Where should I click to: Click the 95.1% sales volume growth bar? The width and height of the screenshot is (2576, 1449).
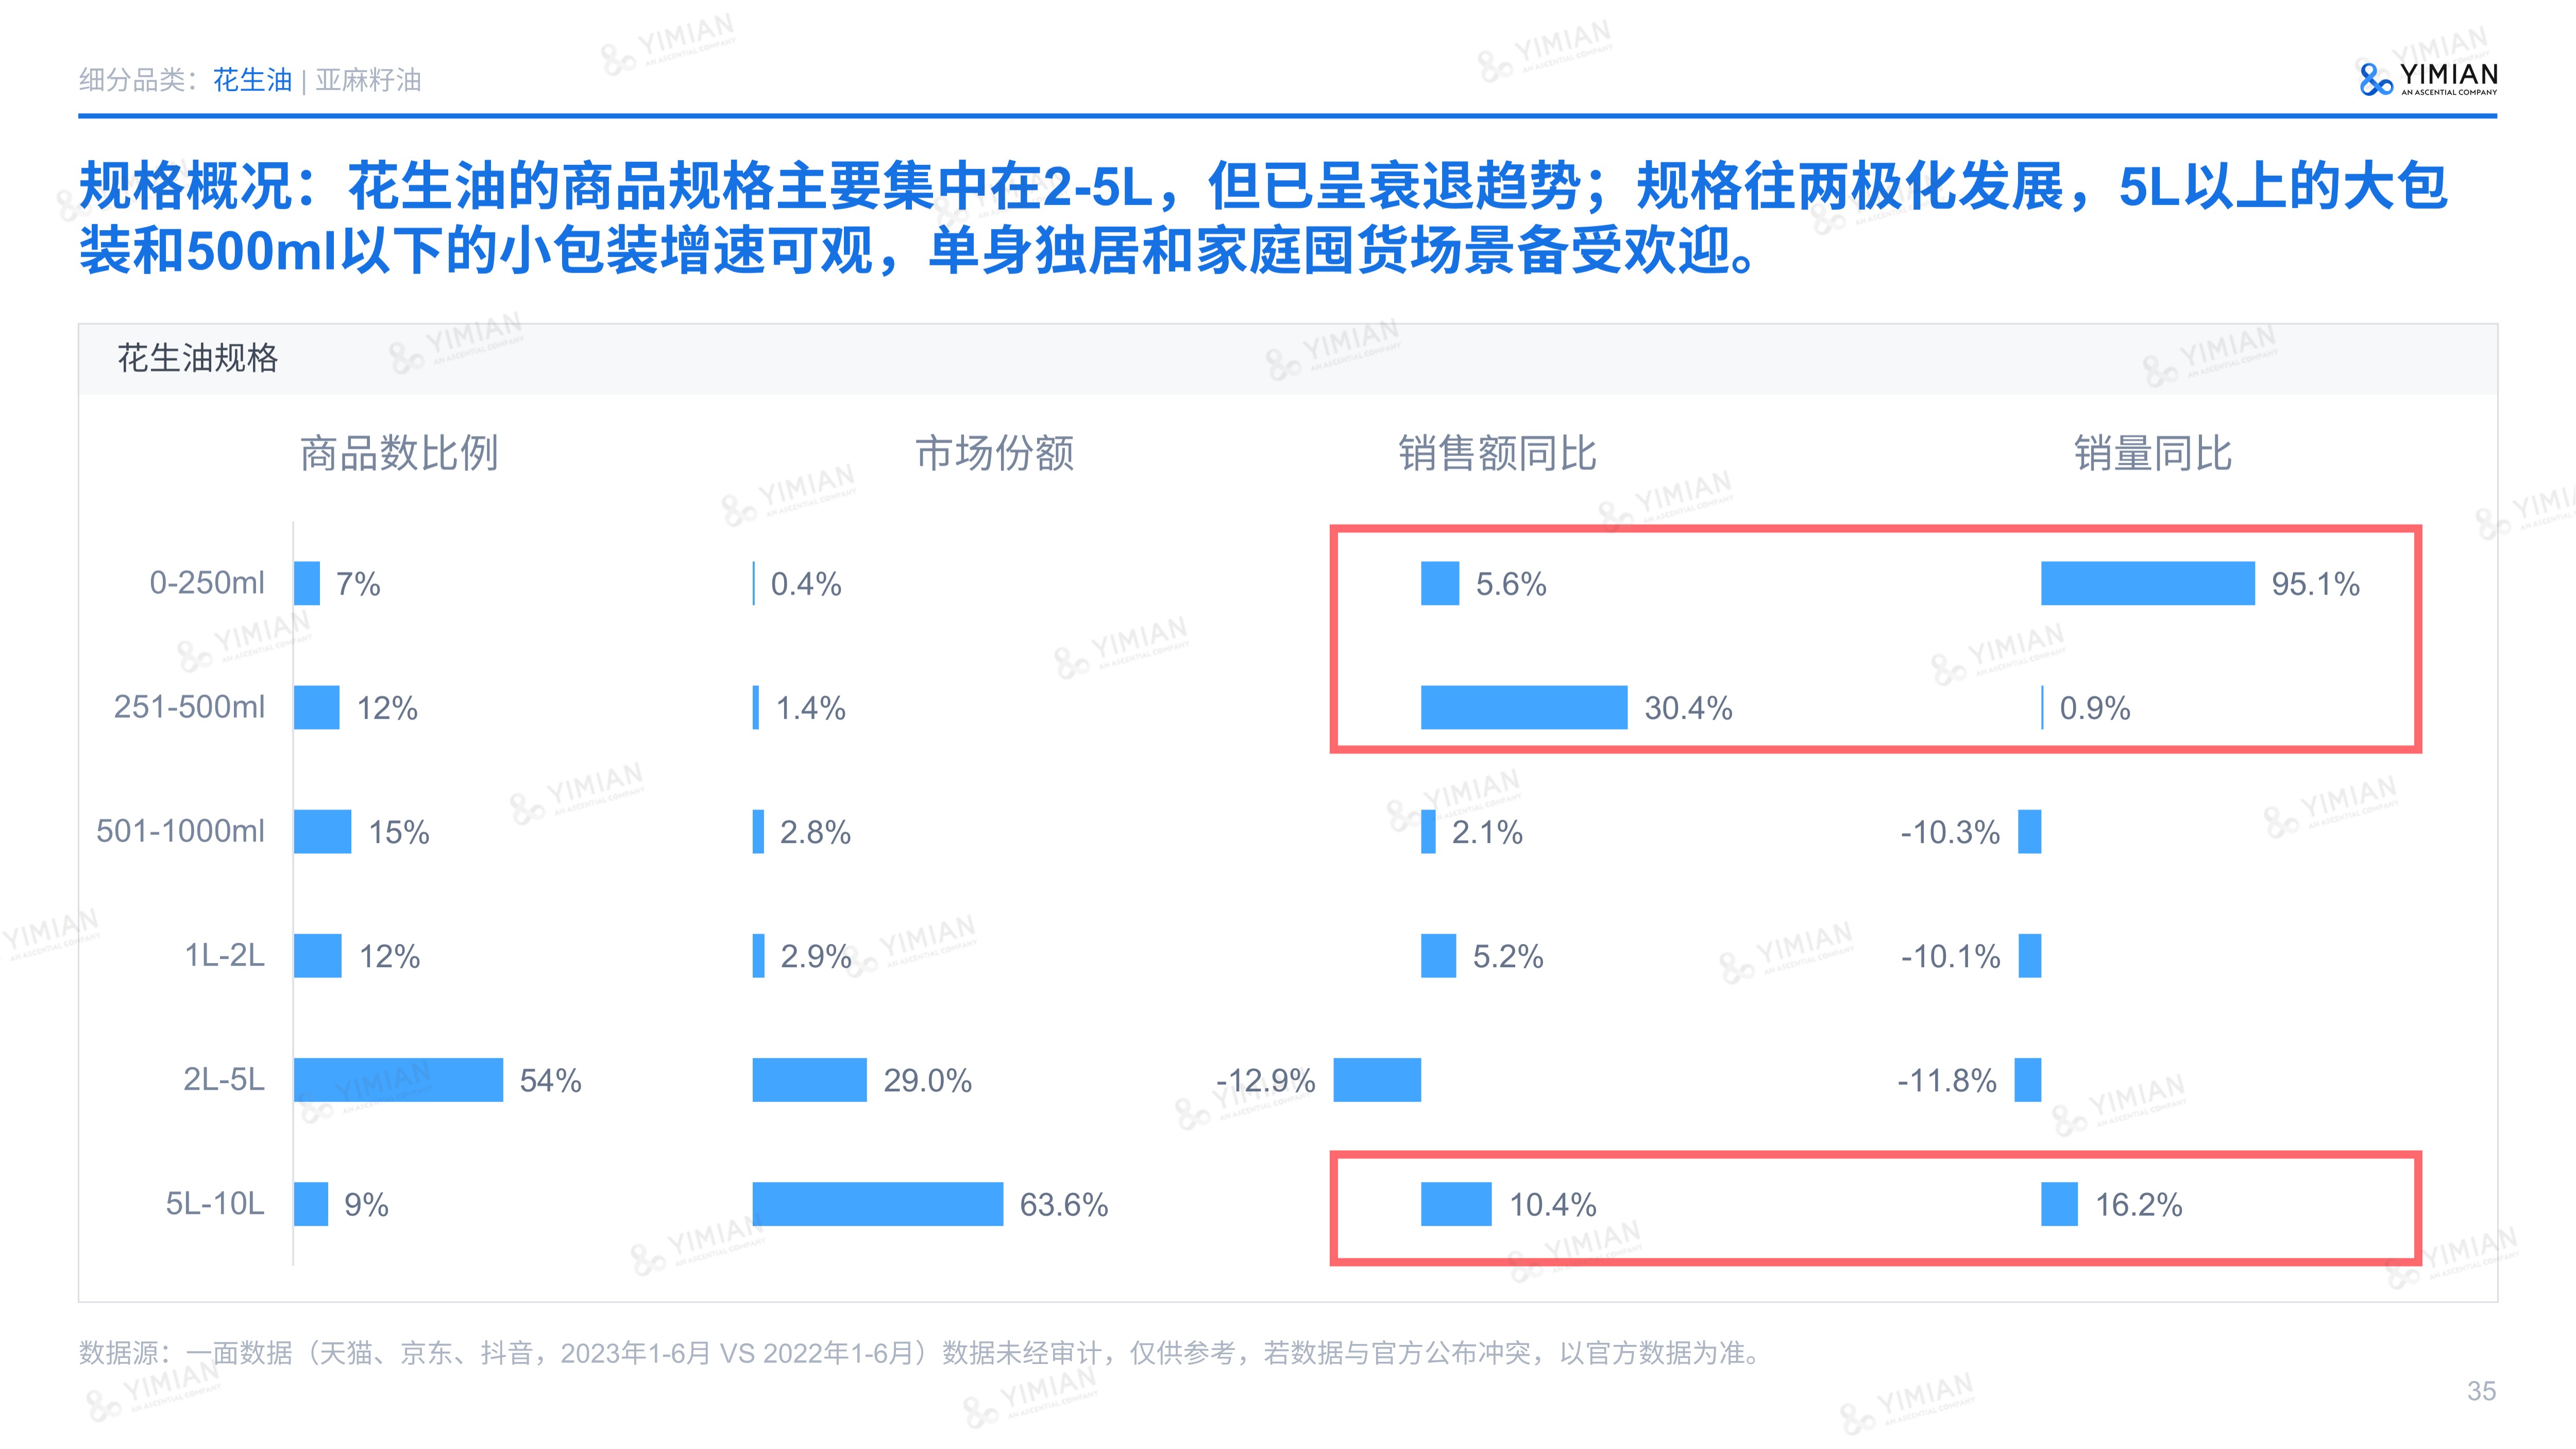pos(2147,583)
